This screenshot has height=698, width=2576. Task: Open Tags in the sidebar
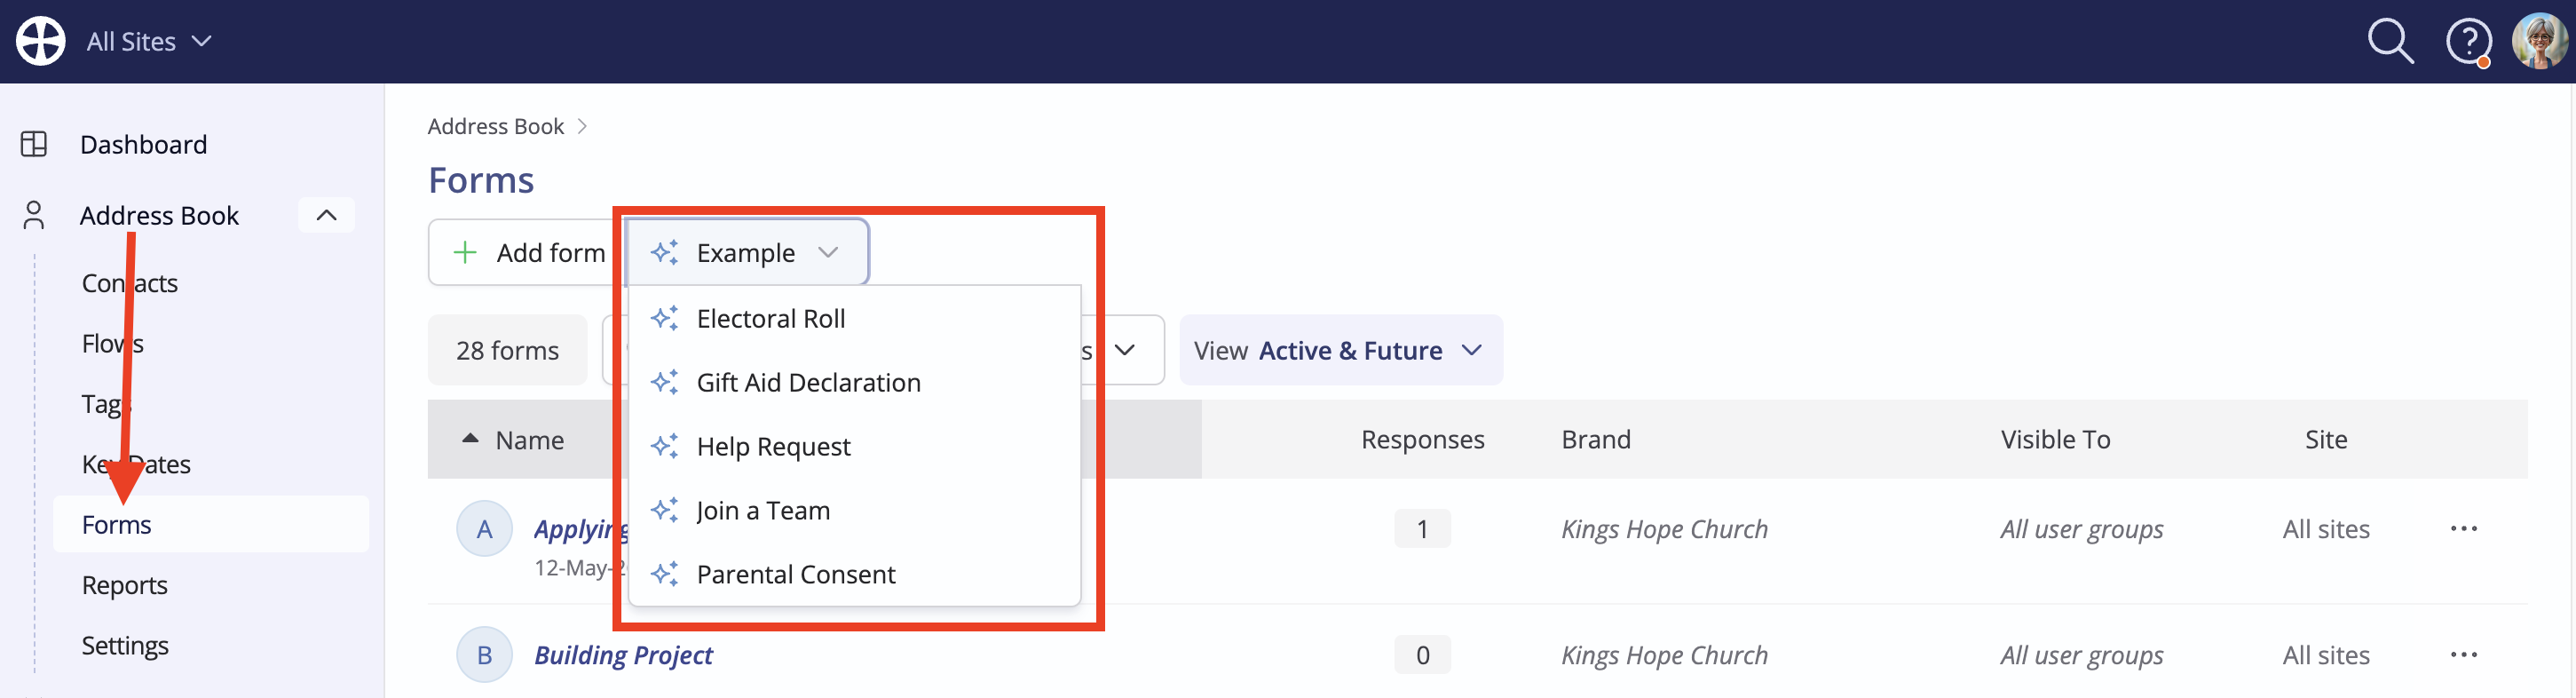[x=107, y=404]
